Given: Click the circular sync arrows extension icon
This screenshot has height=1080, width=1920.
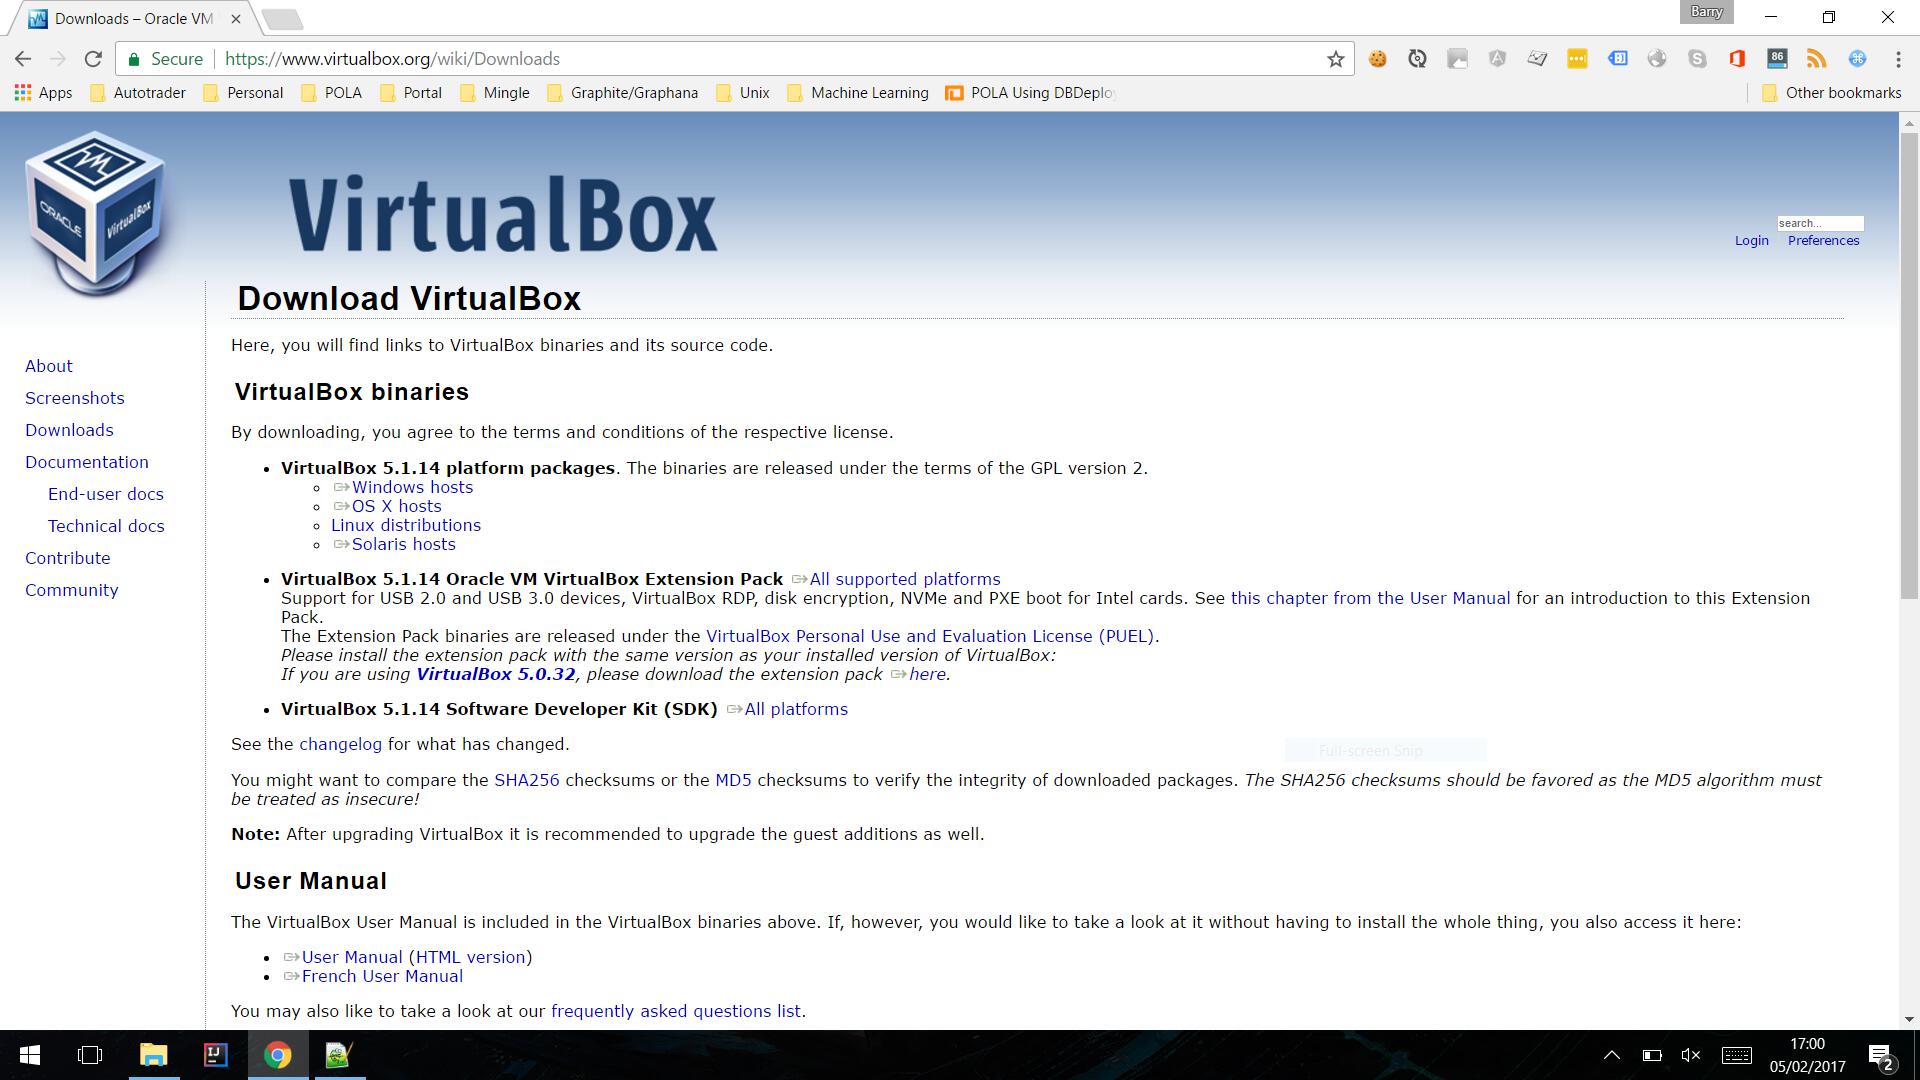Looking at the screenshot, I should coord(1417,59).
